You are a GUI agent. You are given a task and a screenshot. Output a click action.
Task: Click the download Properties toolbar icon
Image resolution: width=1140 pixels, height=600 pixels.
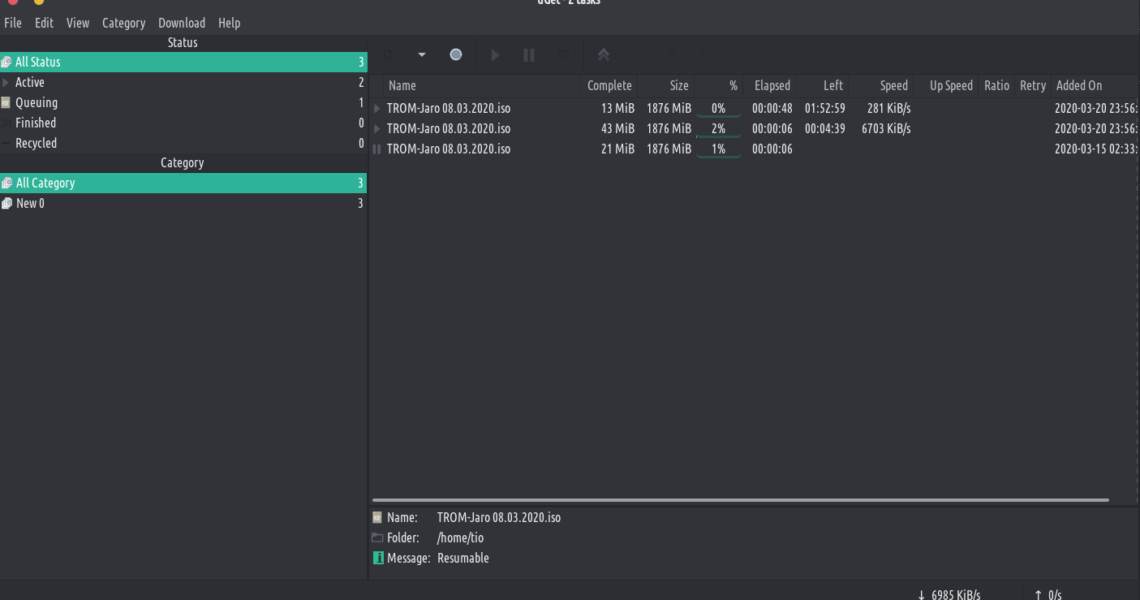(x=565, y=55)
